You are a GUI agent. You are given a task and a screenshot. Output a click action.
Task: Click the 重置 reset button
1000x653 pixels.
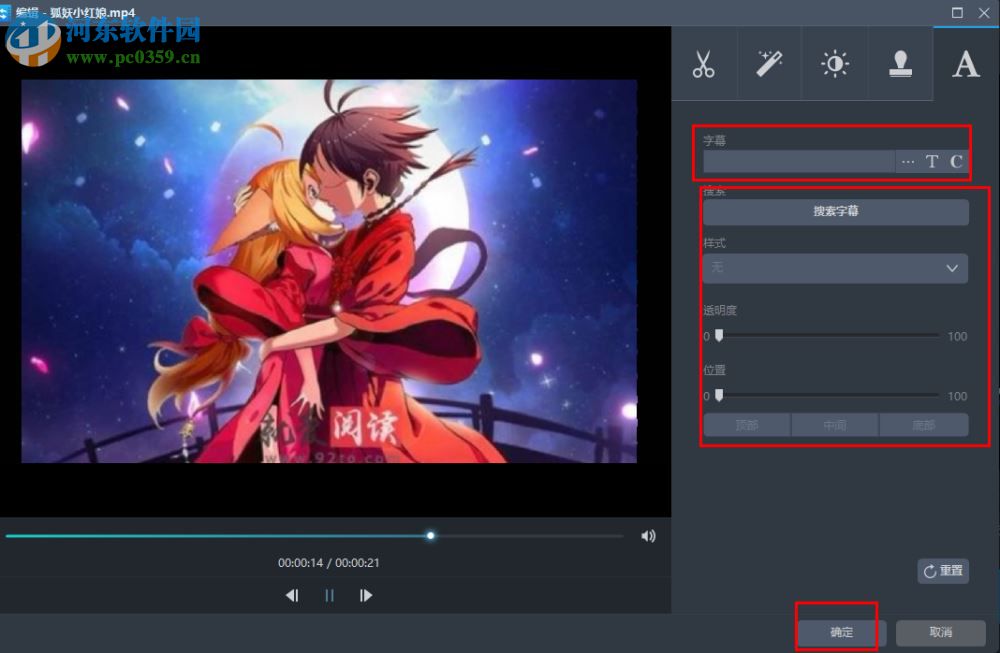[x=943, y=571]
